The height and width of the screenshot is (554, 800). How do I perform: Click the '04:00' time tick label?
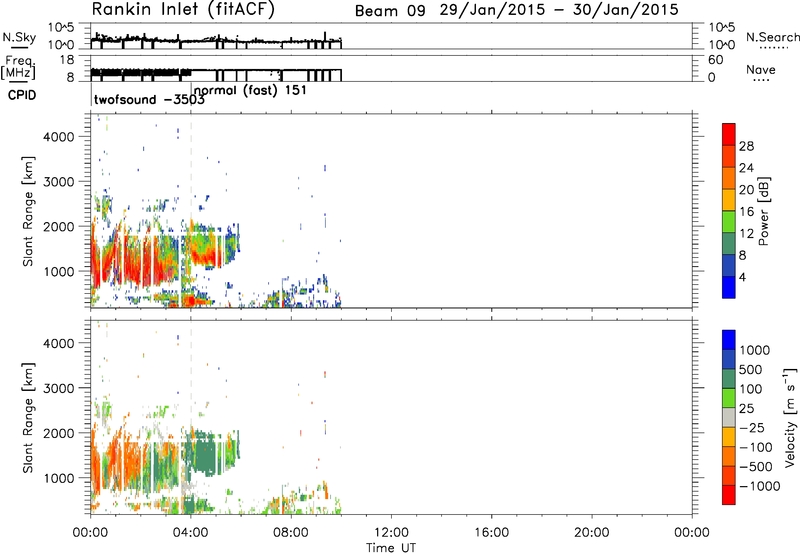pyautogui.click(x=191, y=533)
